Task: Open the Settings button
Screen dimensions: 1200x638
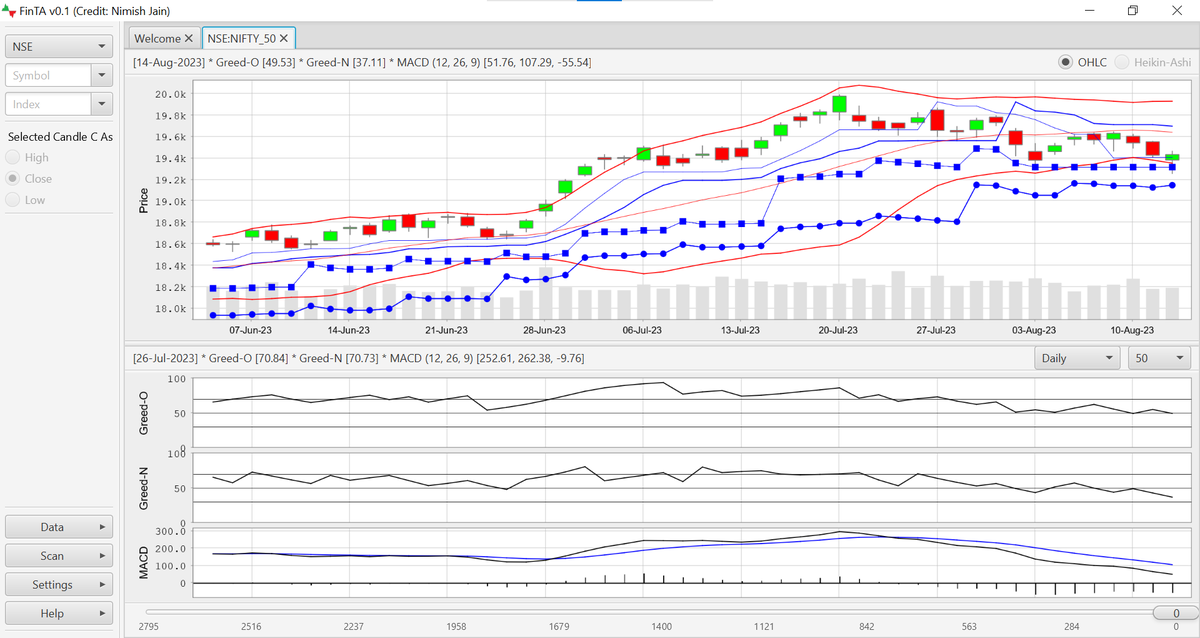Action: pos(60,585)
